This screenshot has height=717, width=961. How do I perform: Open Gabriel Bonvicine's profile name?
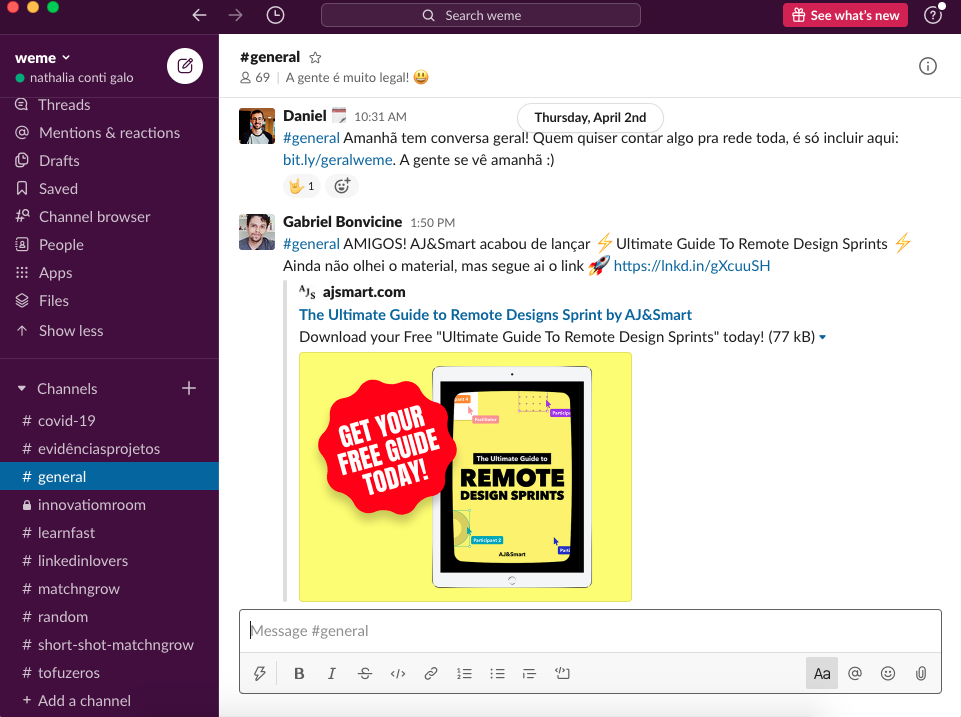tap(343, 222)
